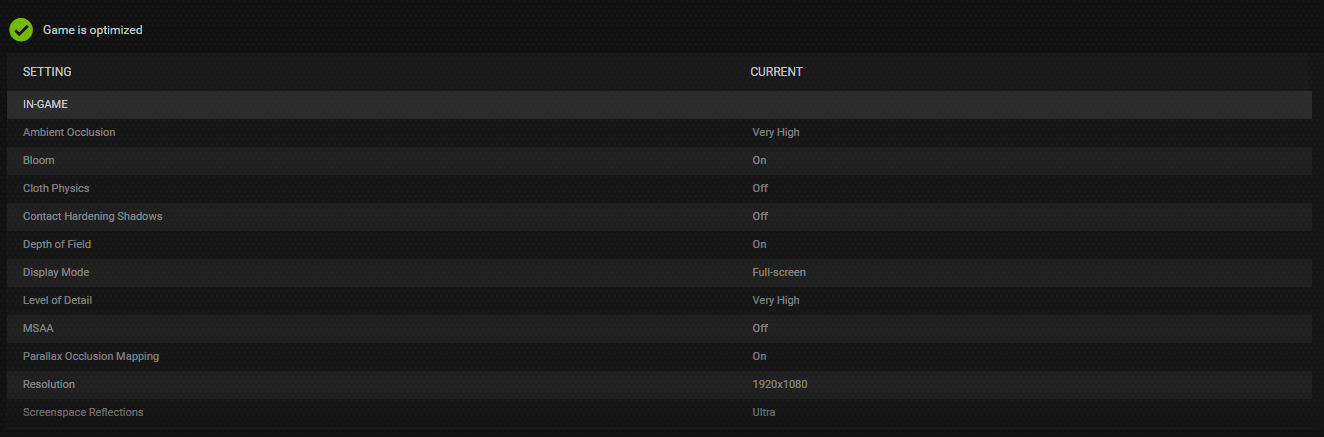Click the MSAA setting label
Viewport: 1324px width, 437px height.
coord(37,328)
